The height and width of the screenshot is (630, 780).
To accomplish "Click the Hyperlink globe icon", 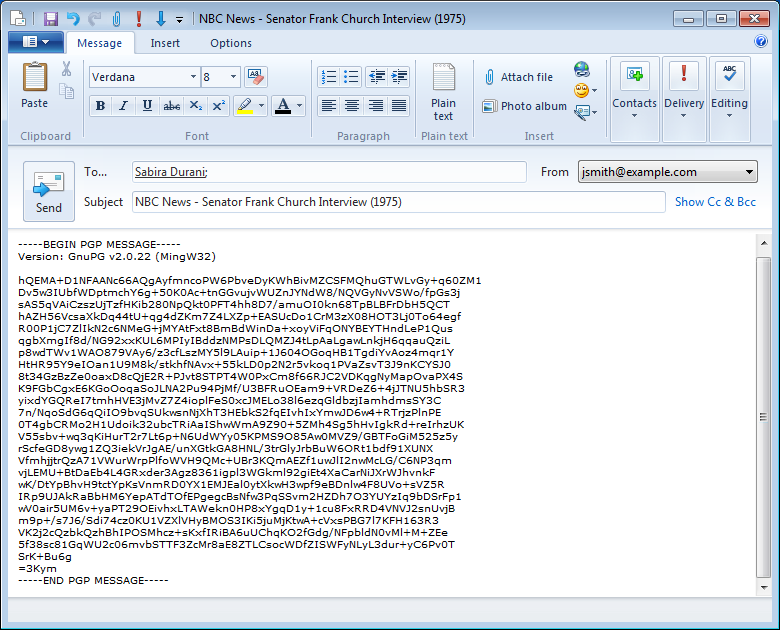I will pyautogui.click(x=582, y=69).
